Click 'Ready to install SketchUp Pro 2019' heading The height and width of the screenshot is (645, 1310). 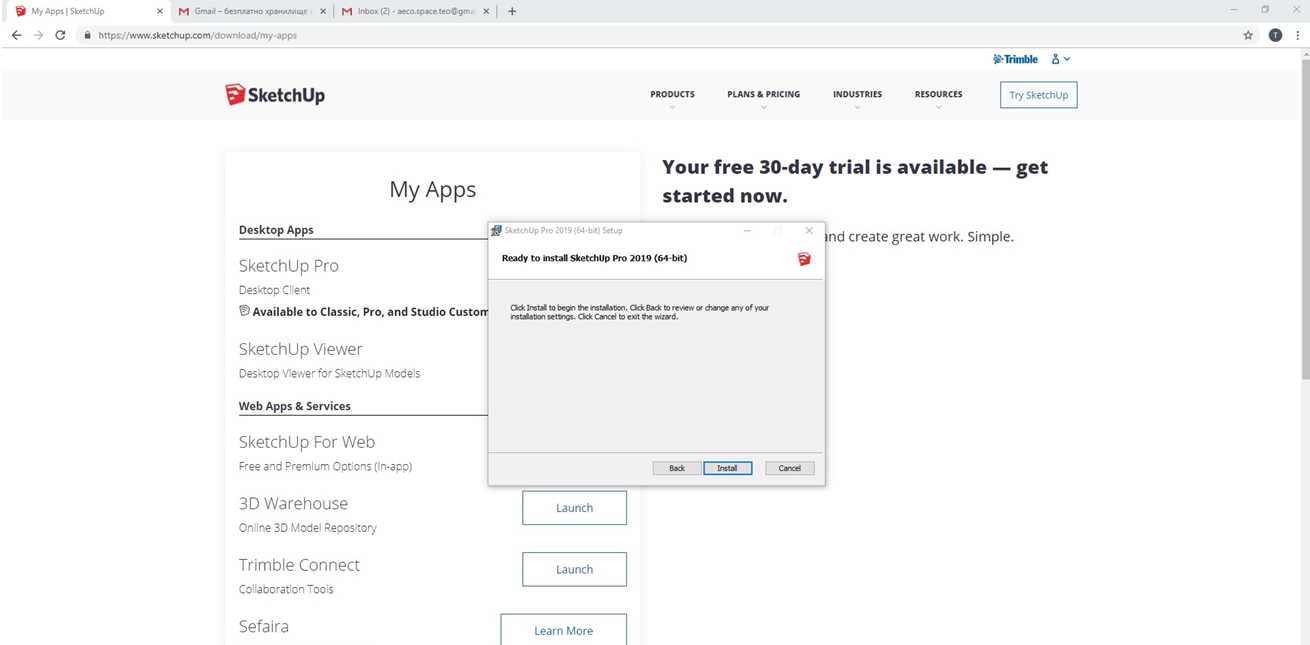pyautogui.click(x=594, y=258)
